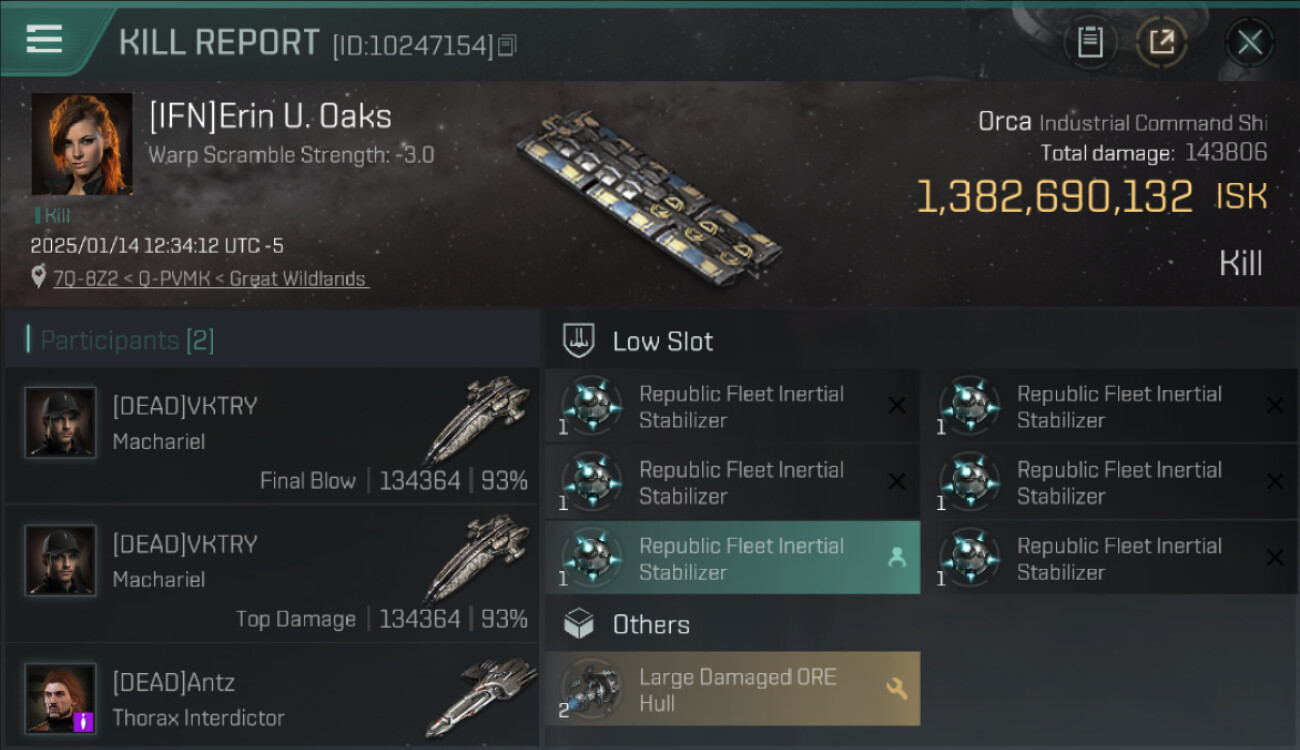View the Orca ship model

tap(650, 195)
